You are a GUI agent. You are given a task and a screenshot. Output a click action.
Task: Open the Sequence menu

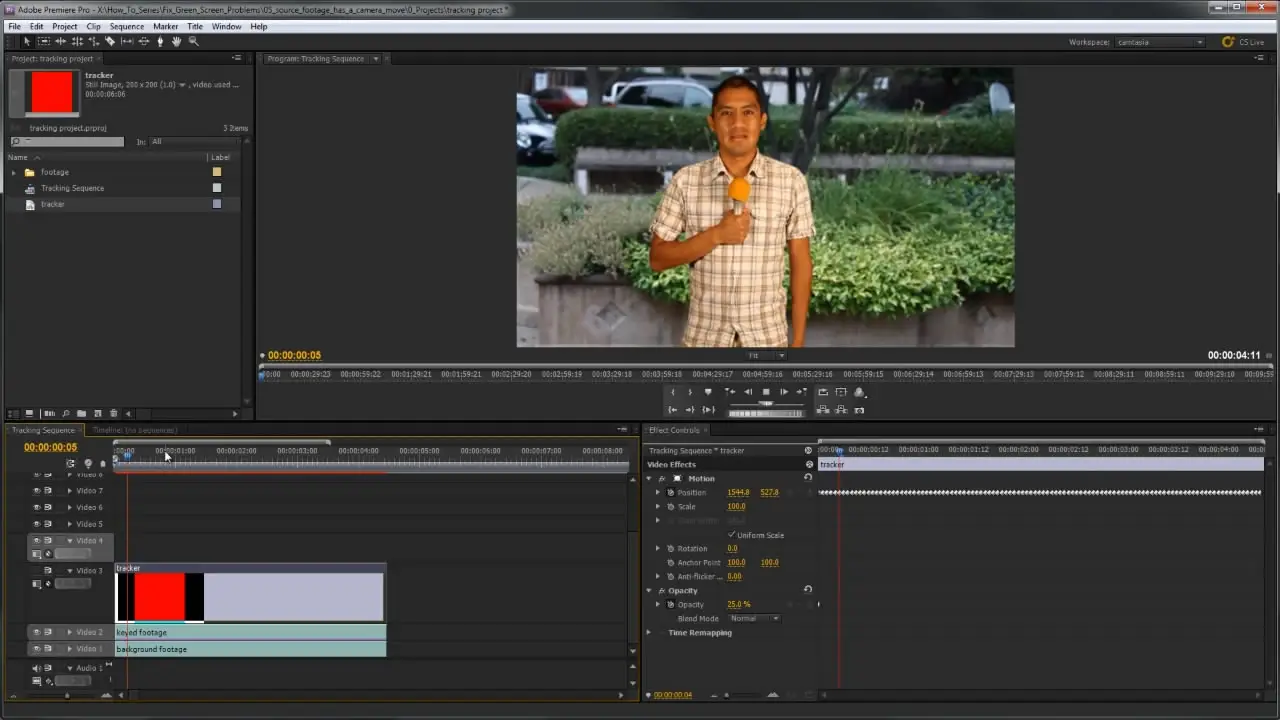[x=126, y=26]
